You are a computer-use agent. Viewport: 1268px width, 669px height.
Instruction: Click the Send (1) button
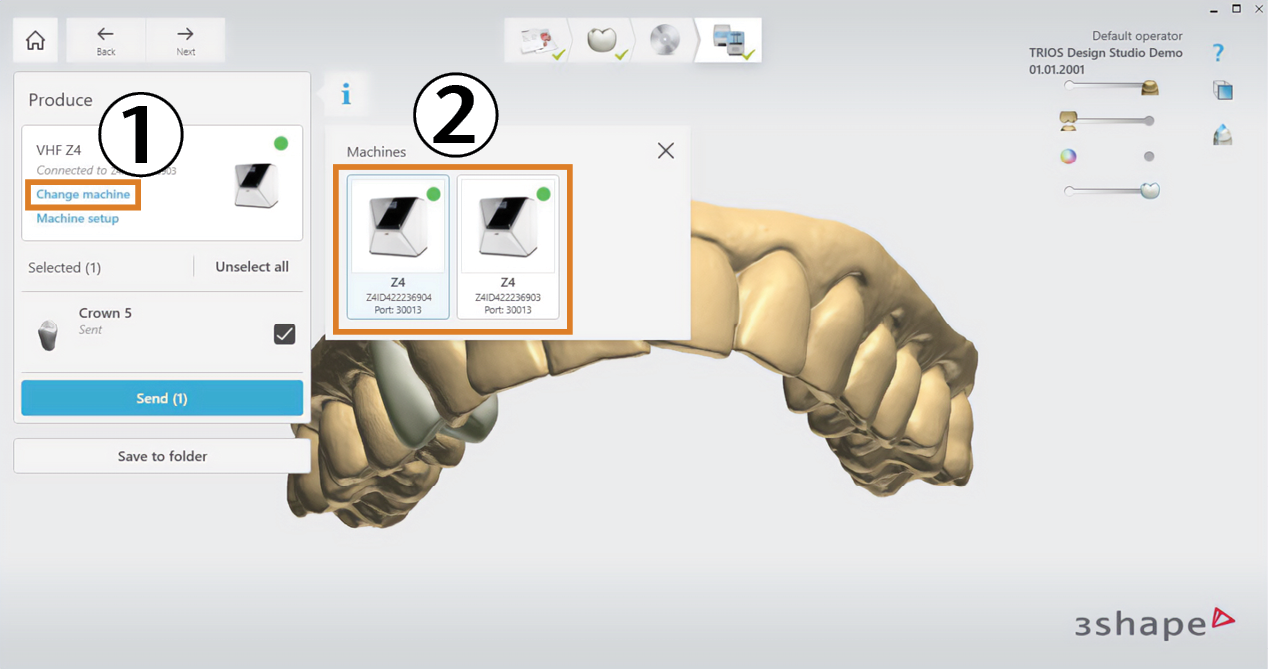point(162,398)
